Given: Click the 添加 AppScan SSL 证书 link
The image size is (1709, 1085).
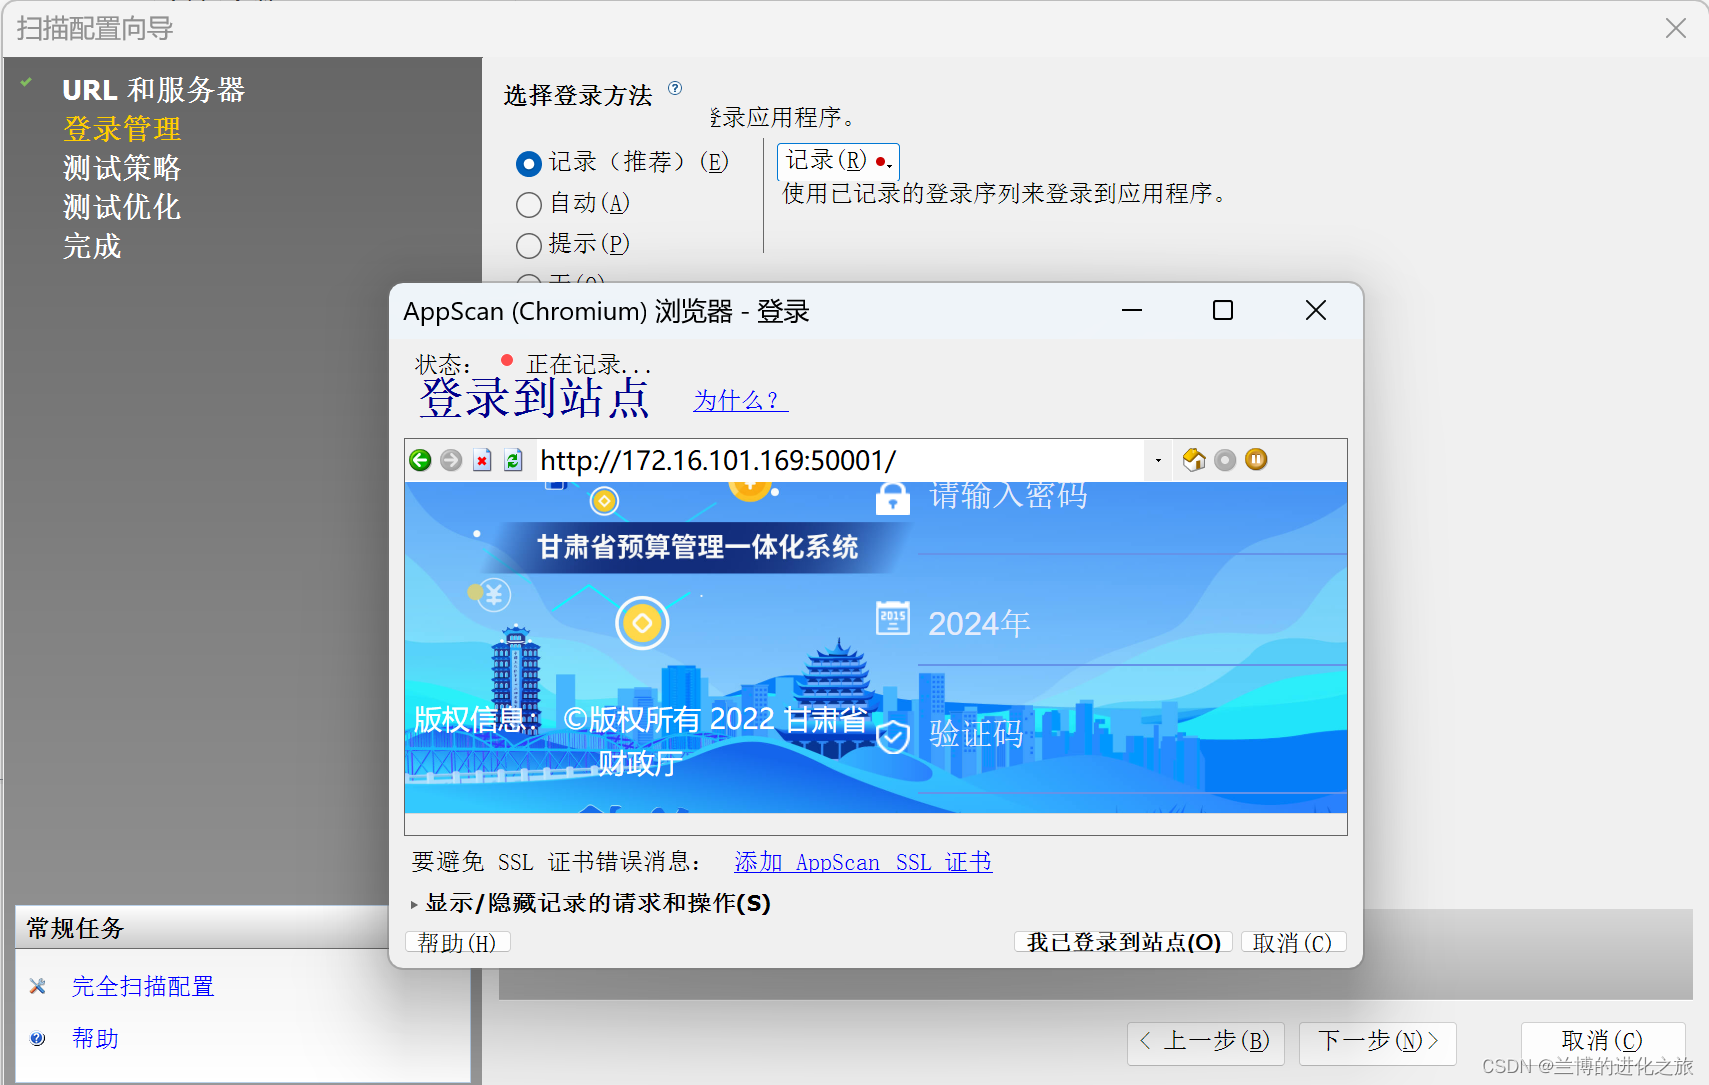Looking at the screenshot, I should (863, 861).
